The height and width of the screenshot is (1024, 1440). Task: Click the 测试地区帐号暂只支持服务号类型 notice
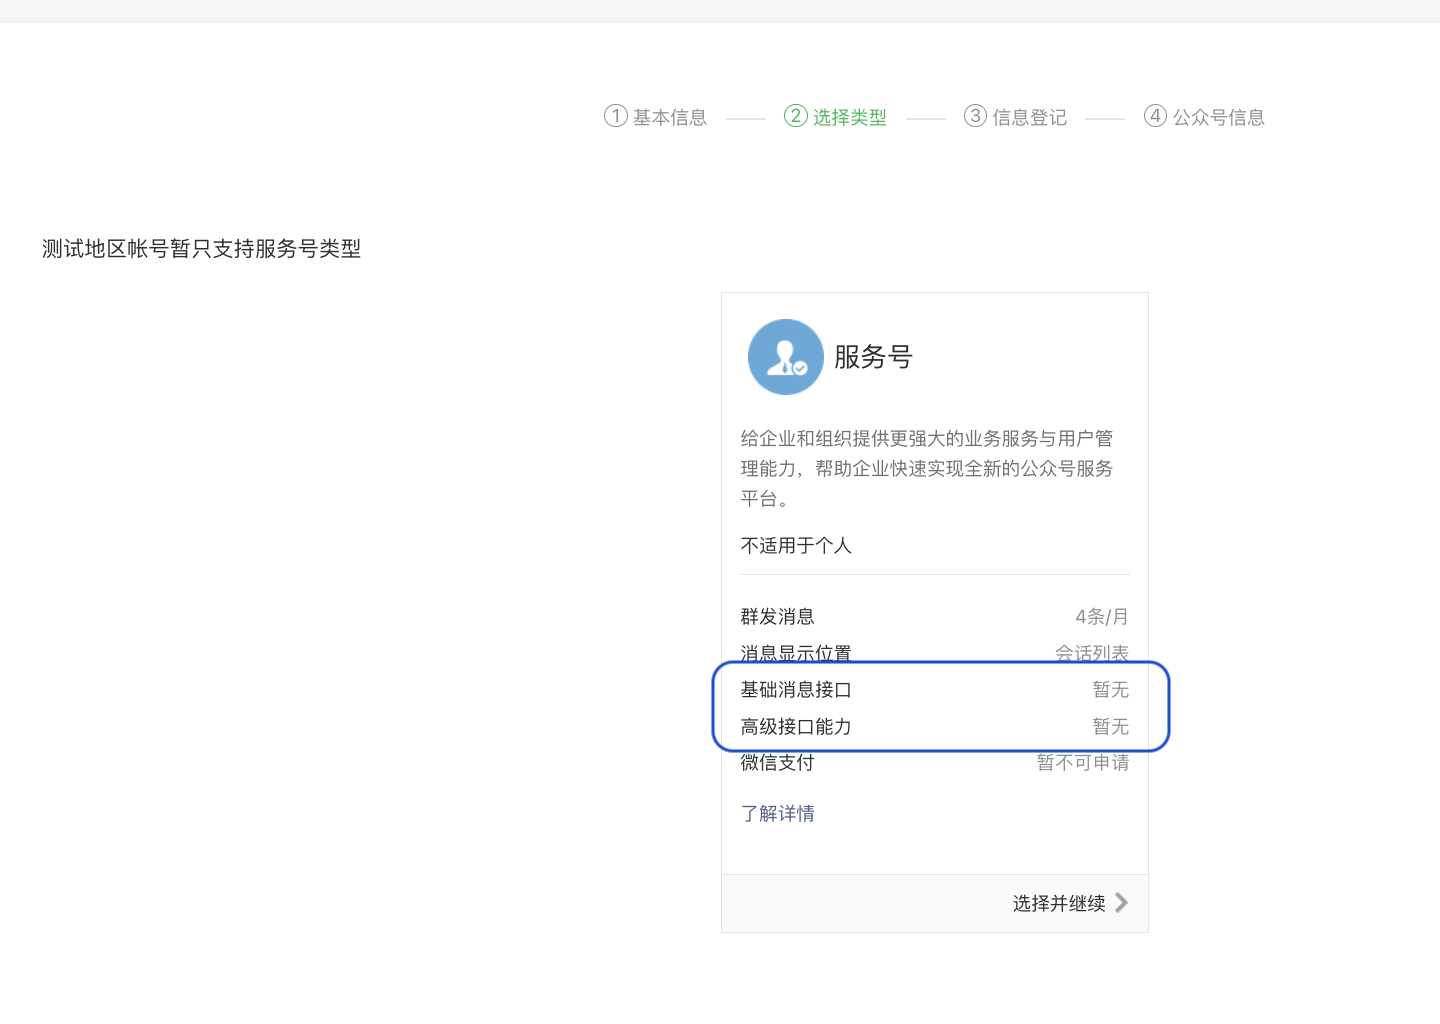coord(201,249)
